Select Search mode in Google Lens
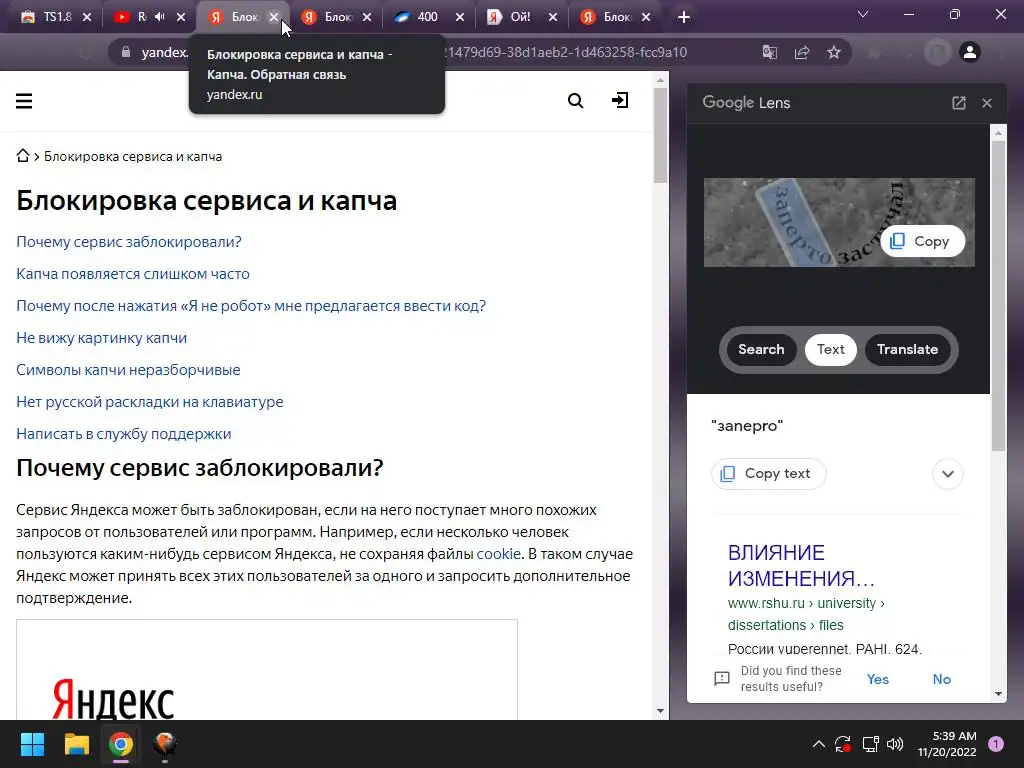The width and height of the screenshot is (1024, 768). [761, 349]
